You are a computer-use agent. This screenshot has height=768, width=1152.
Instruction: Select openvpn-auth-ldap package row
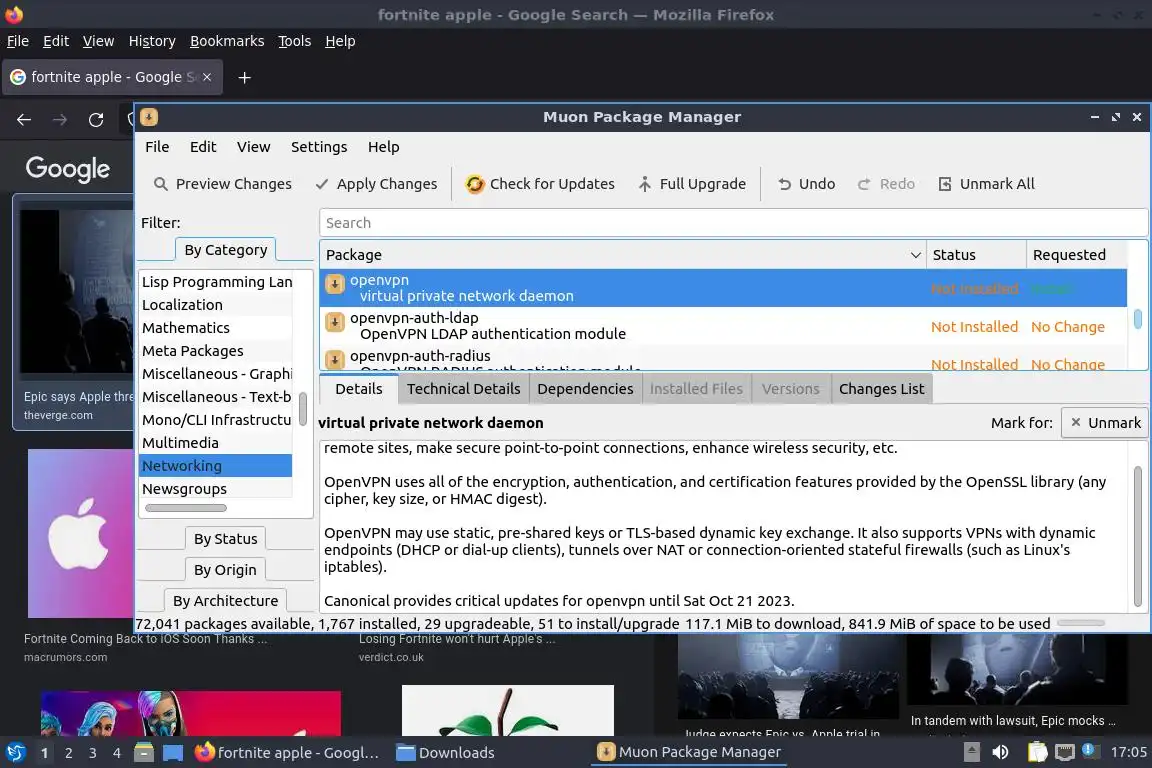(x=723, y=326)
